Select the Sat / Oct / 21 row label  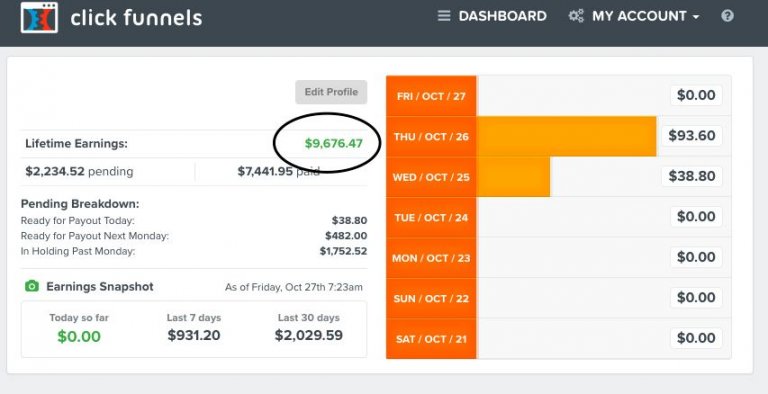pyautogui.click(x=431, y=339)
